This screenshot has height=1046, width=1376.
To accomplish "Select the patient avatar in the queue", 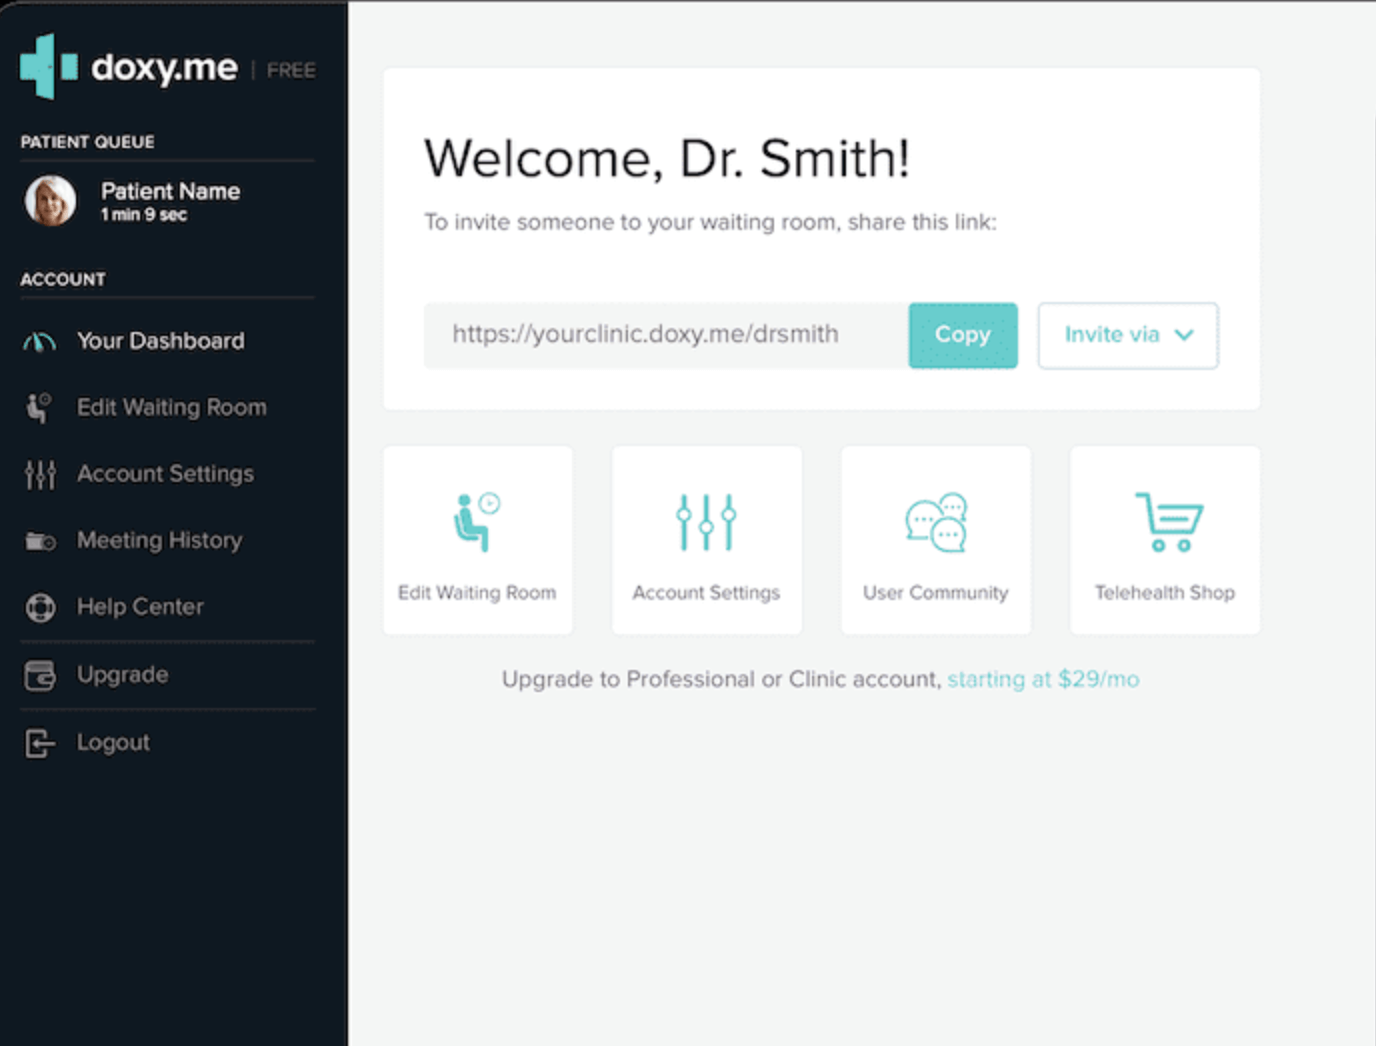I will (x=50, y=201).
